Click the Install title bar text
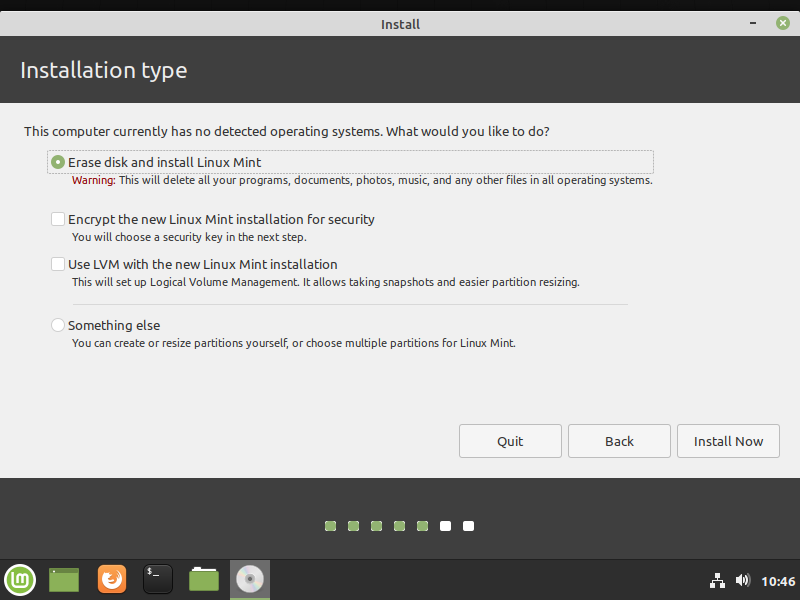The image size is (800, 600). tap(400, 24)
